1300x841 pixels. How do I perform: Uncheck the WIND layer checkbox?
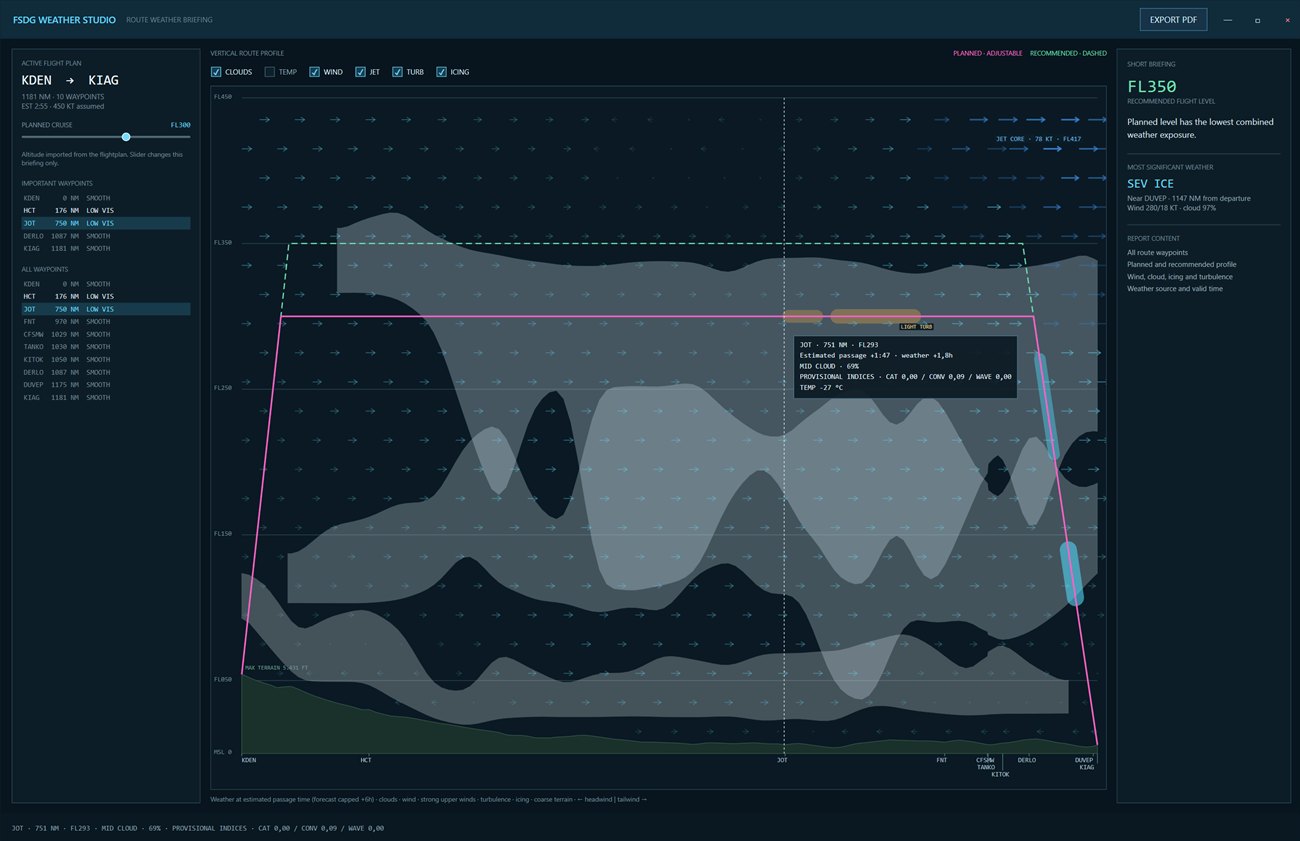[x=314, y=72]
